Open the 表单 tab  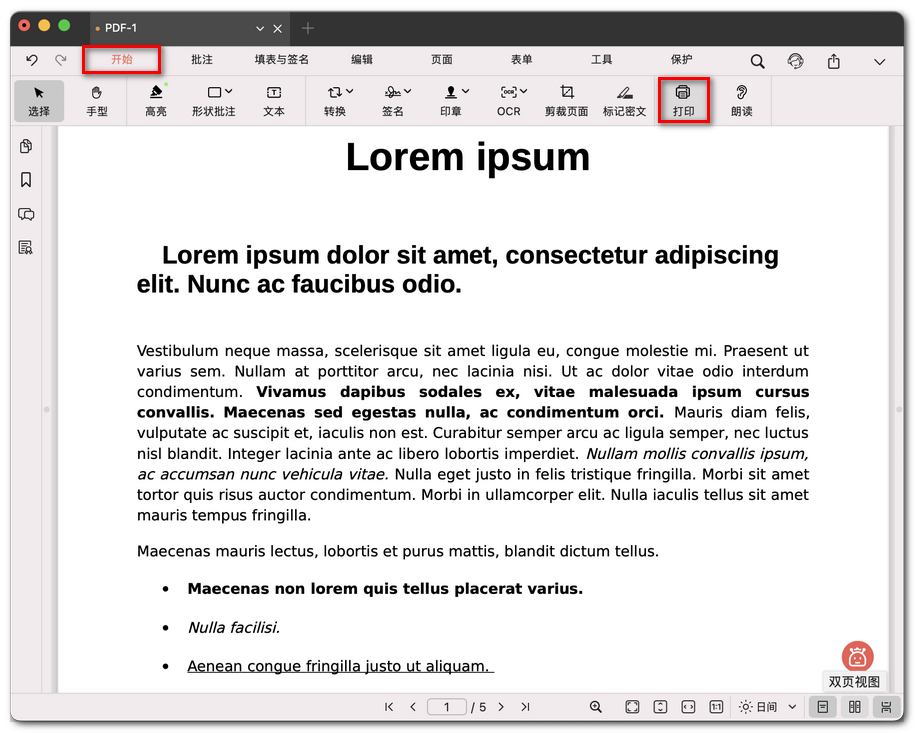tap(522, 60)
